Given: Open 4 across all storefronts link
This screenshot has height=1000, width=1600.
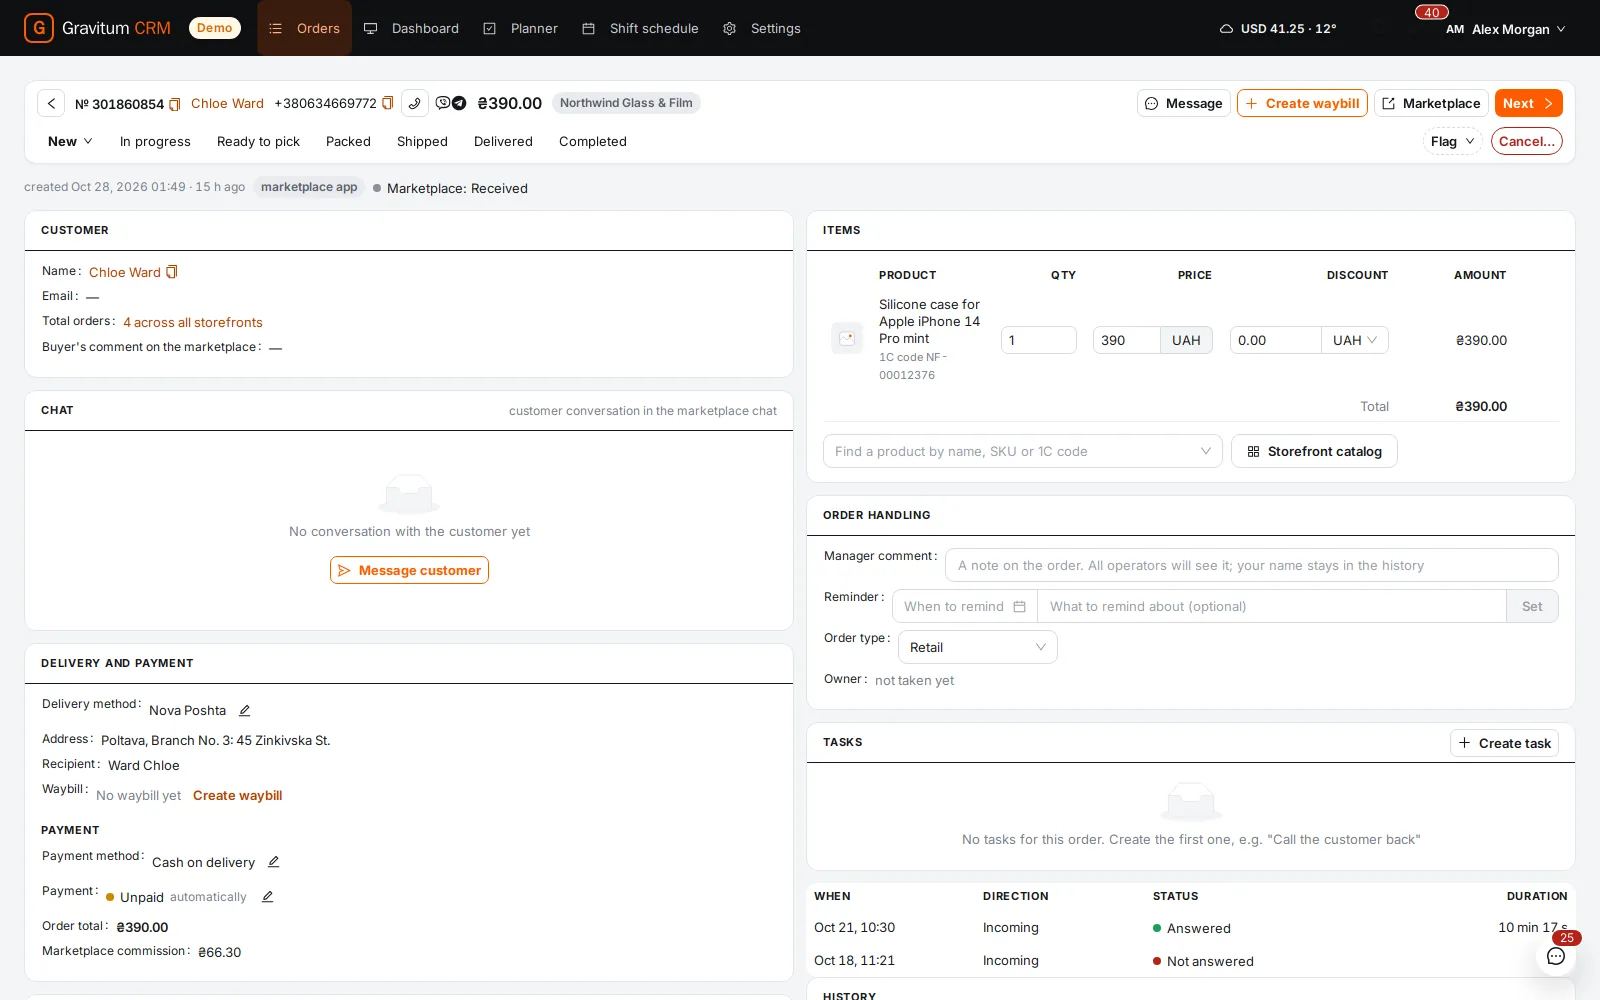Looking at the screenshot, I should (193, 322).
